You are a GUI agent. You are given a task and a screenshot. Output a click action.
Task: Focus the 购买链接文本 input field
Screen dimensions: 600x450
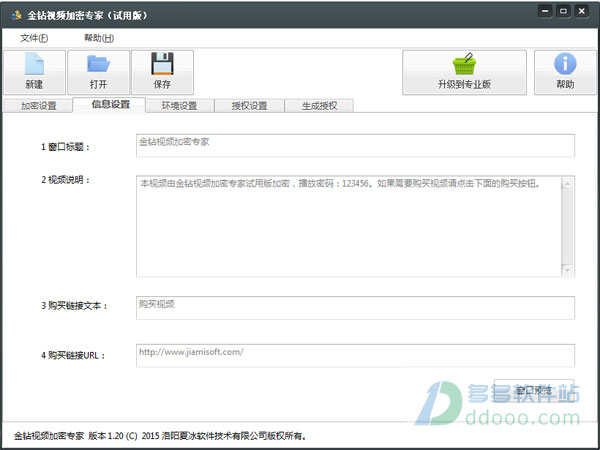[355, 308]
